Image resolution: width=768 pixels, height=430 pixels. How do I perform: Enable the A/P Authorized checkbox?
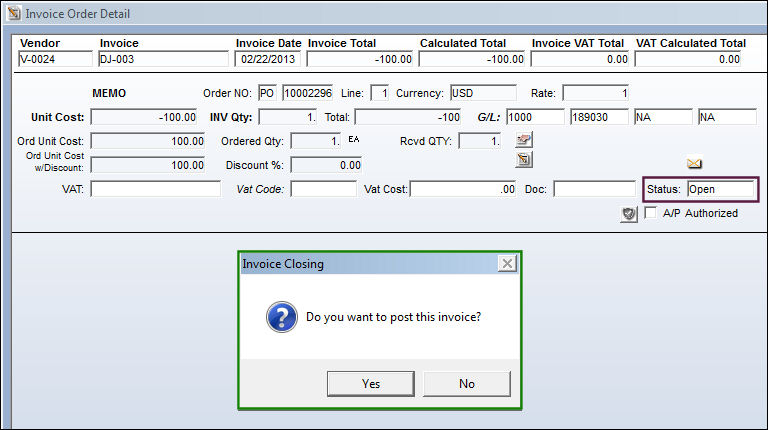pos(650,213)
